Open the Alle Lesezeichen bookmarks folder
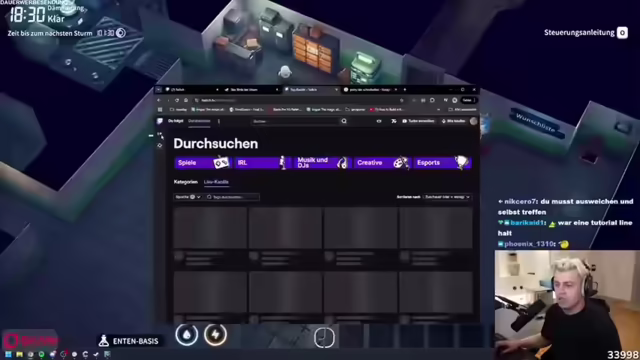The width and height of the screenshot is (640, 360). (462, 110)
